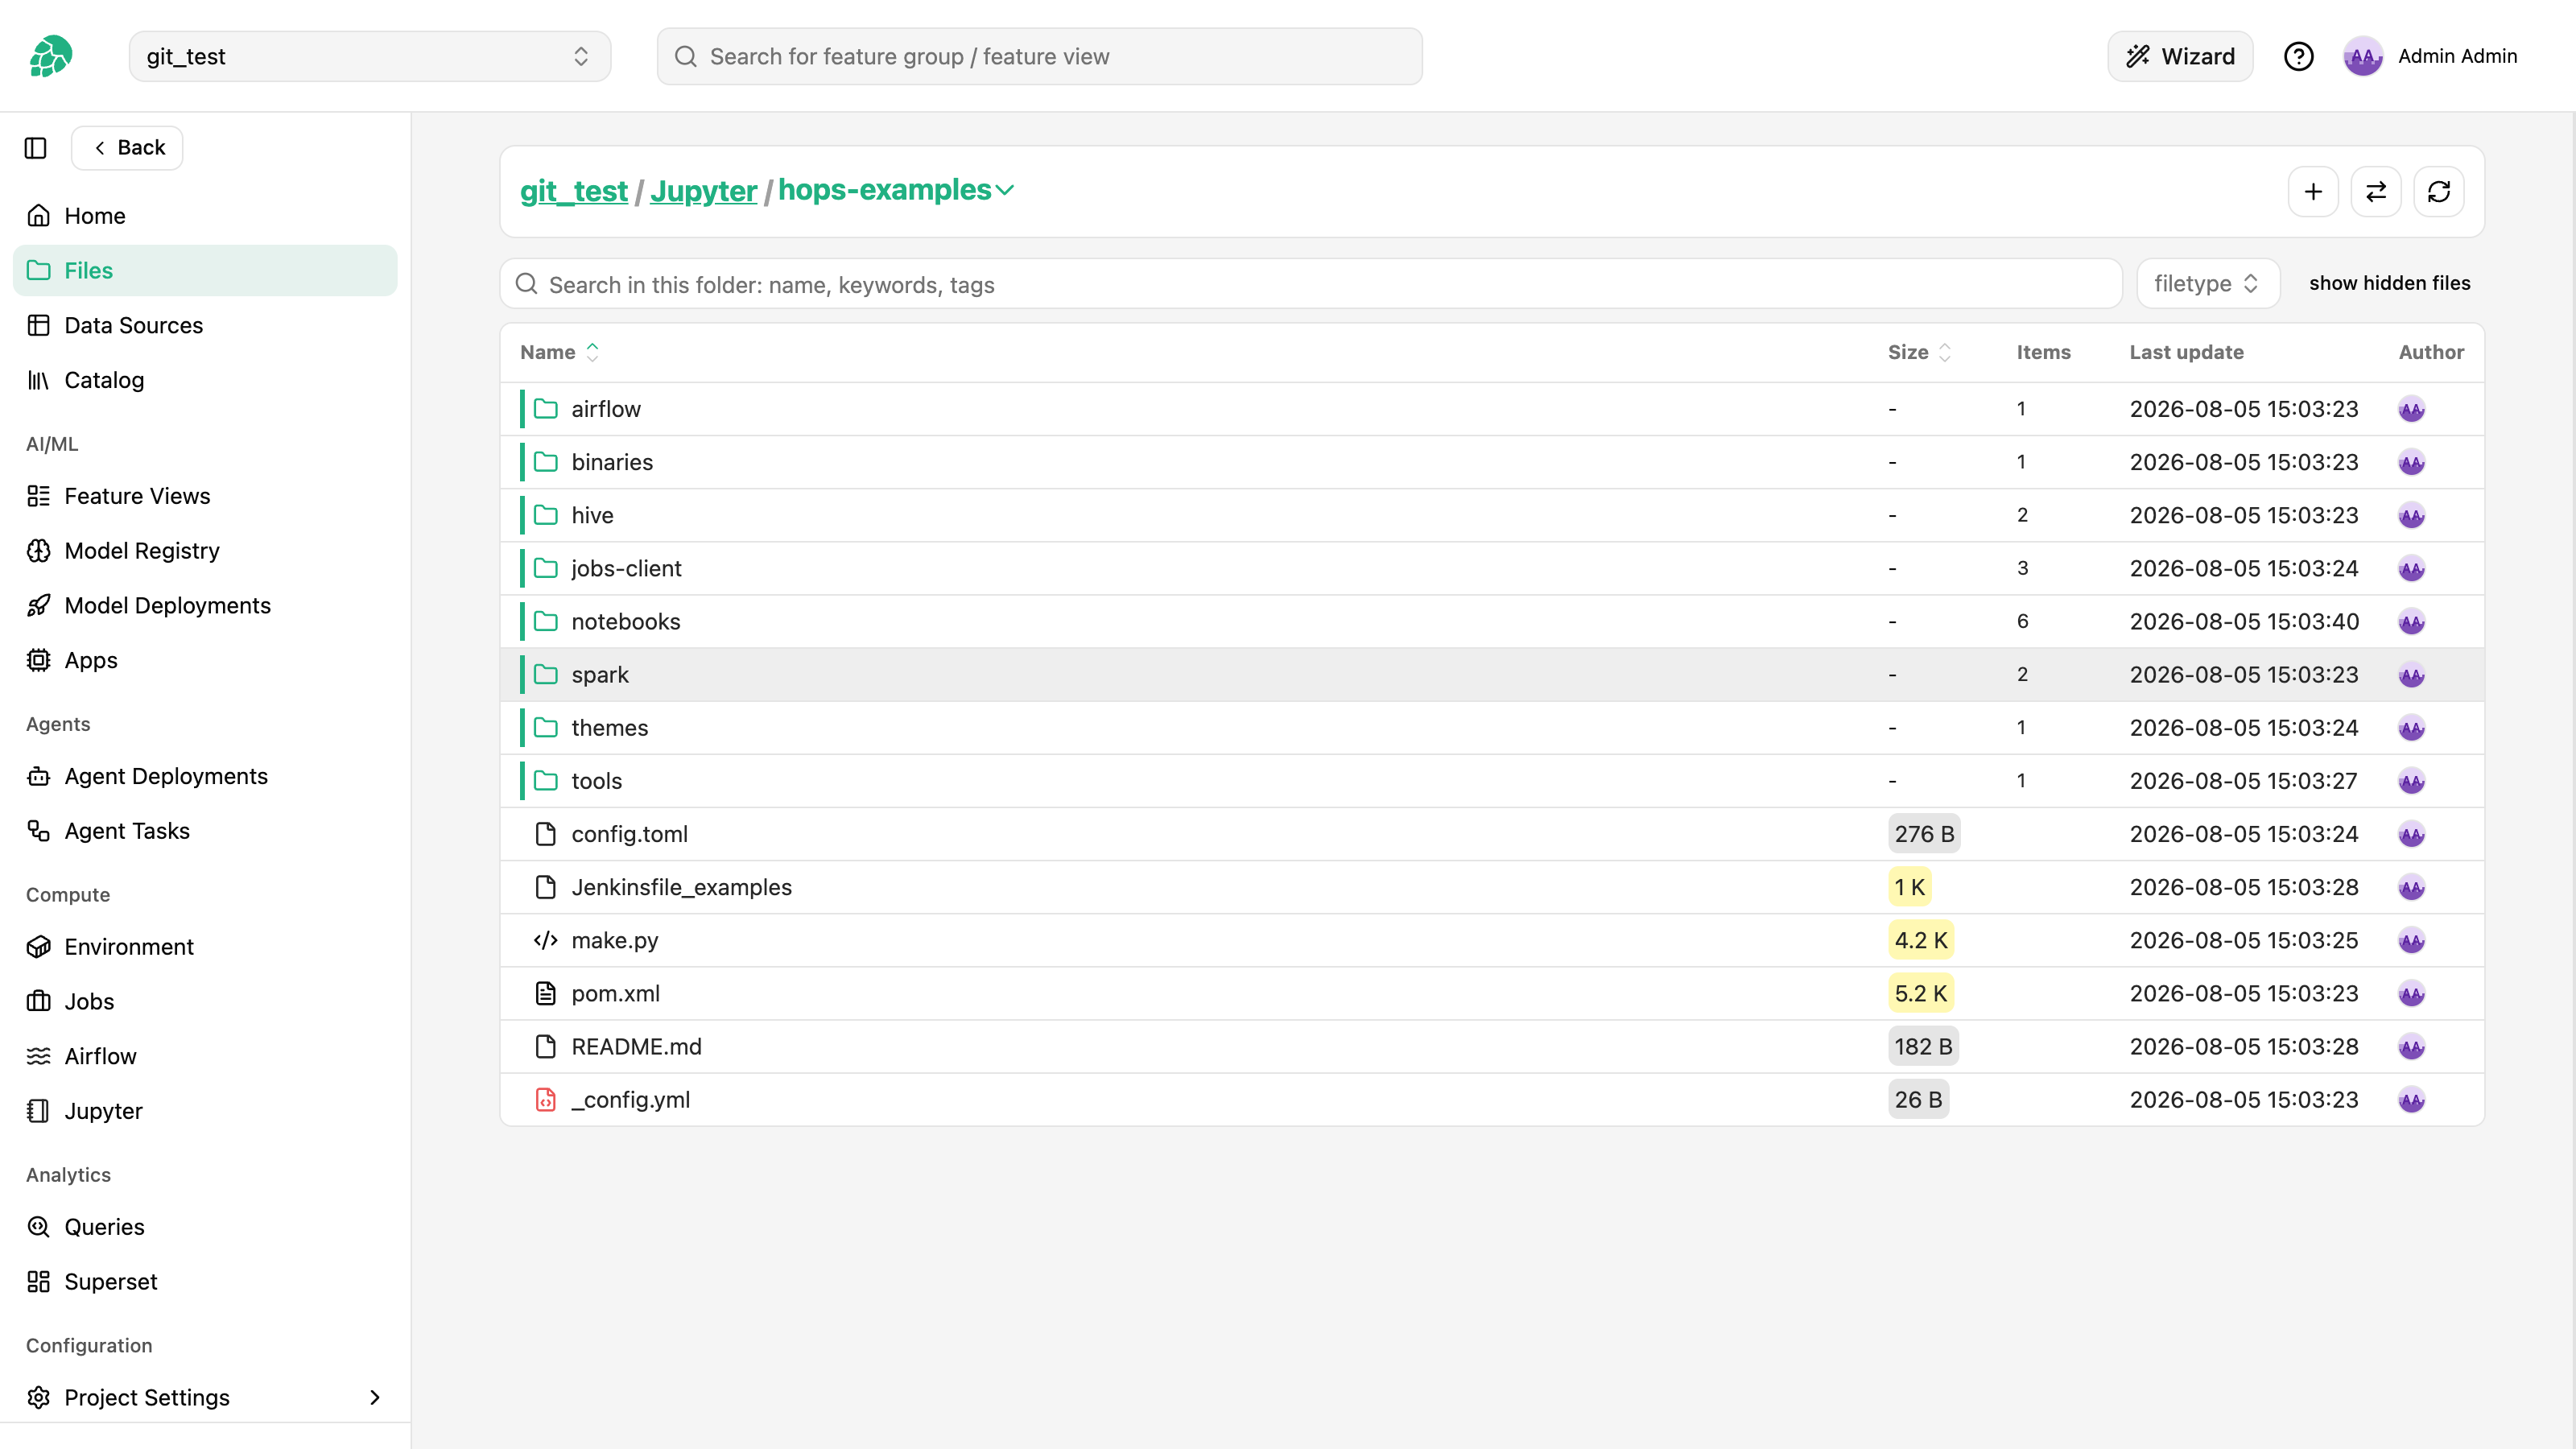Toggle show hidden files
The width and height of the screenshot is (2576, 1449).
2389,283
